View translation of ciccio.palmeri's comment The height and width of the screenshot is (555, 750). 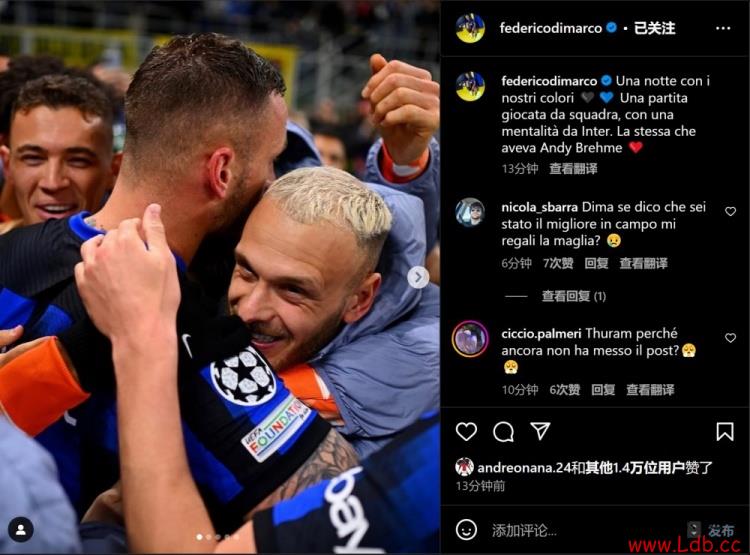[650, 390]
